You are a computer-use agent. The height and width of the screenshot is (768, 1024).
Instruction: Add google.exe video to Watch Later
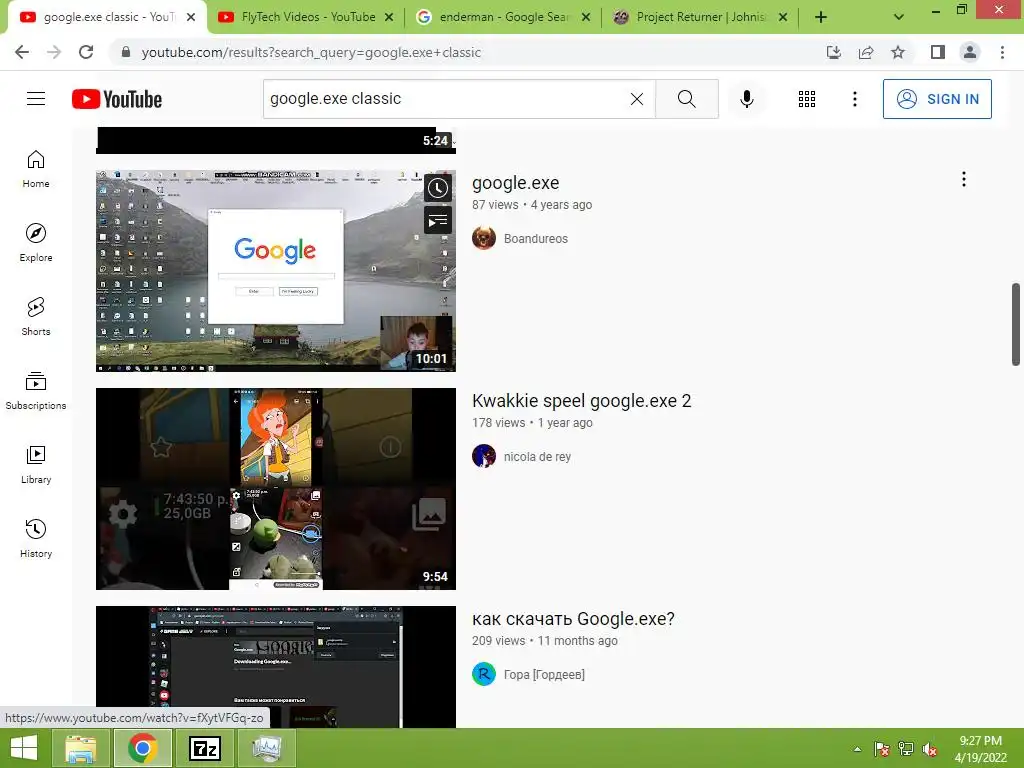click(x=438, y=188)
